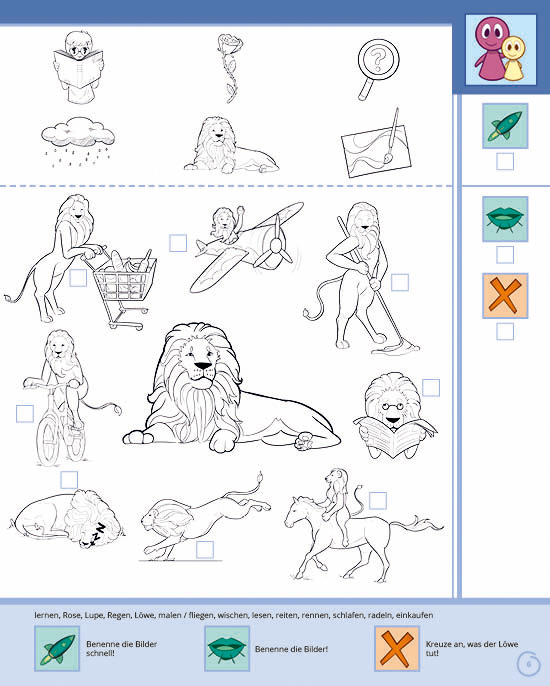
Task: Tick the checkbox next to the mopping lion
Action: pos(400,282)
